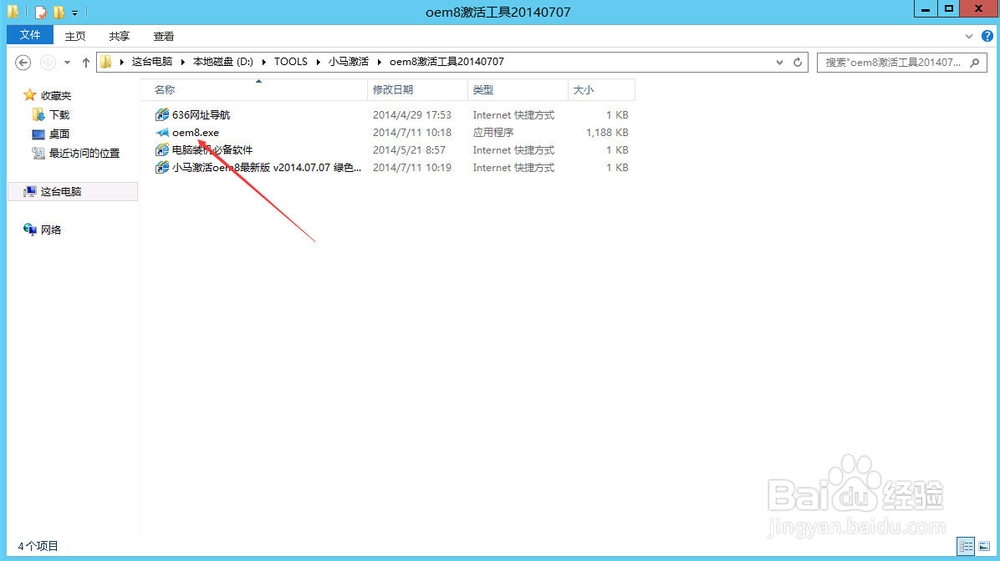
Task: Click the 收藏夹 star icon
Action: click(29, 95)
